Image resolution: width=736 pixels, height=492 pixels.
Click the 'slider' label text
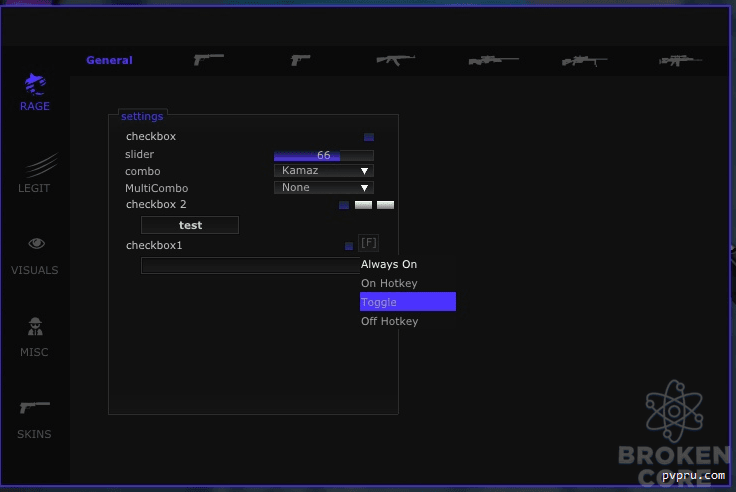[x=139, y=154]
